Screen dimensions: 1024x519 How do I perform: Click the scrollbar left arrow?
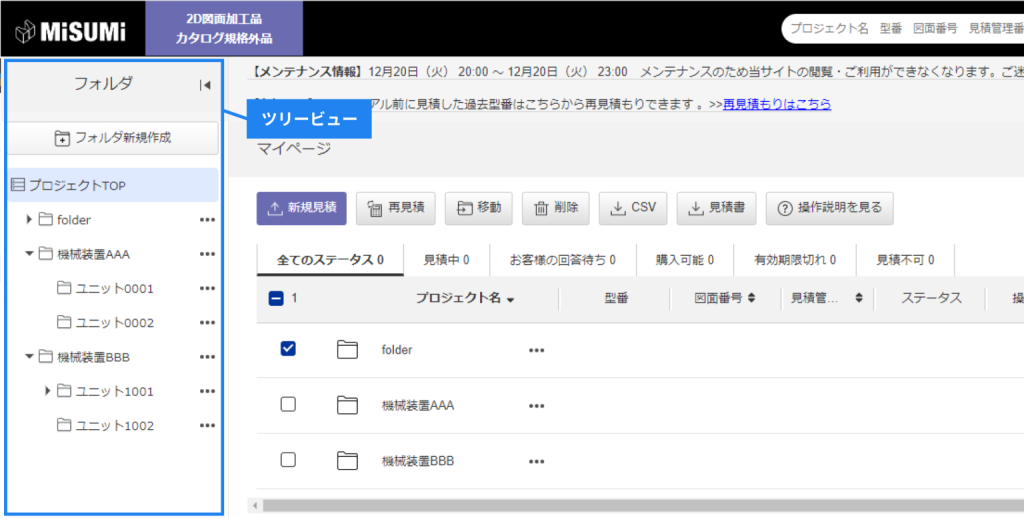click(255, 506)
